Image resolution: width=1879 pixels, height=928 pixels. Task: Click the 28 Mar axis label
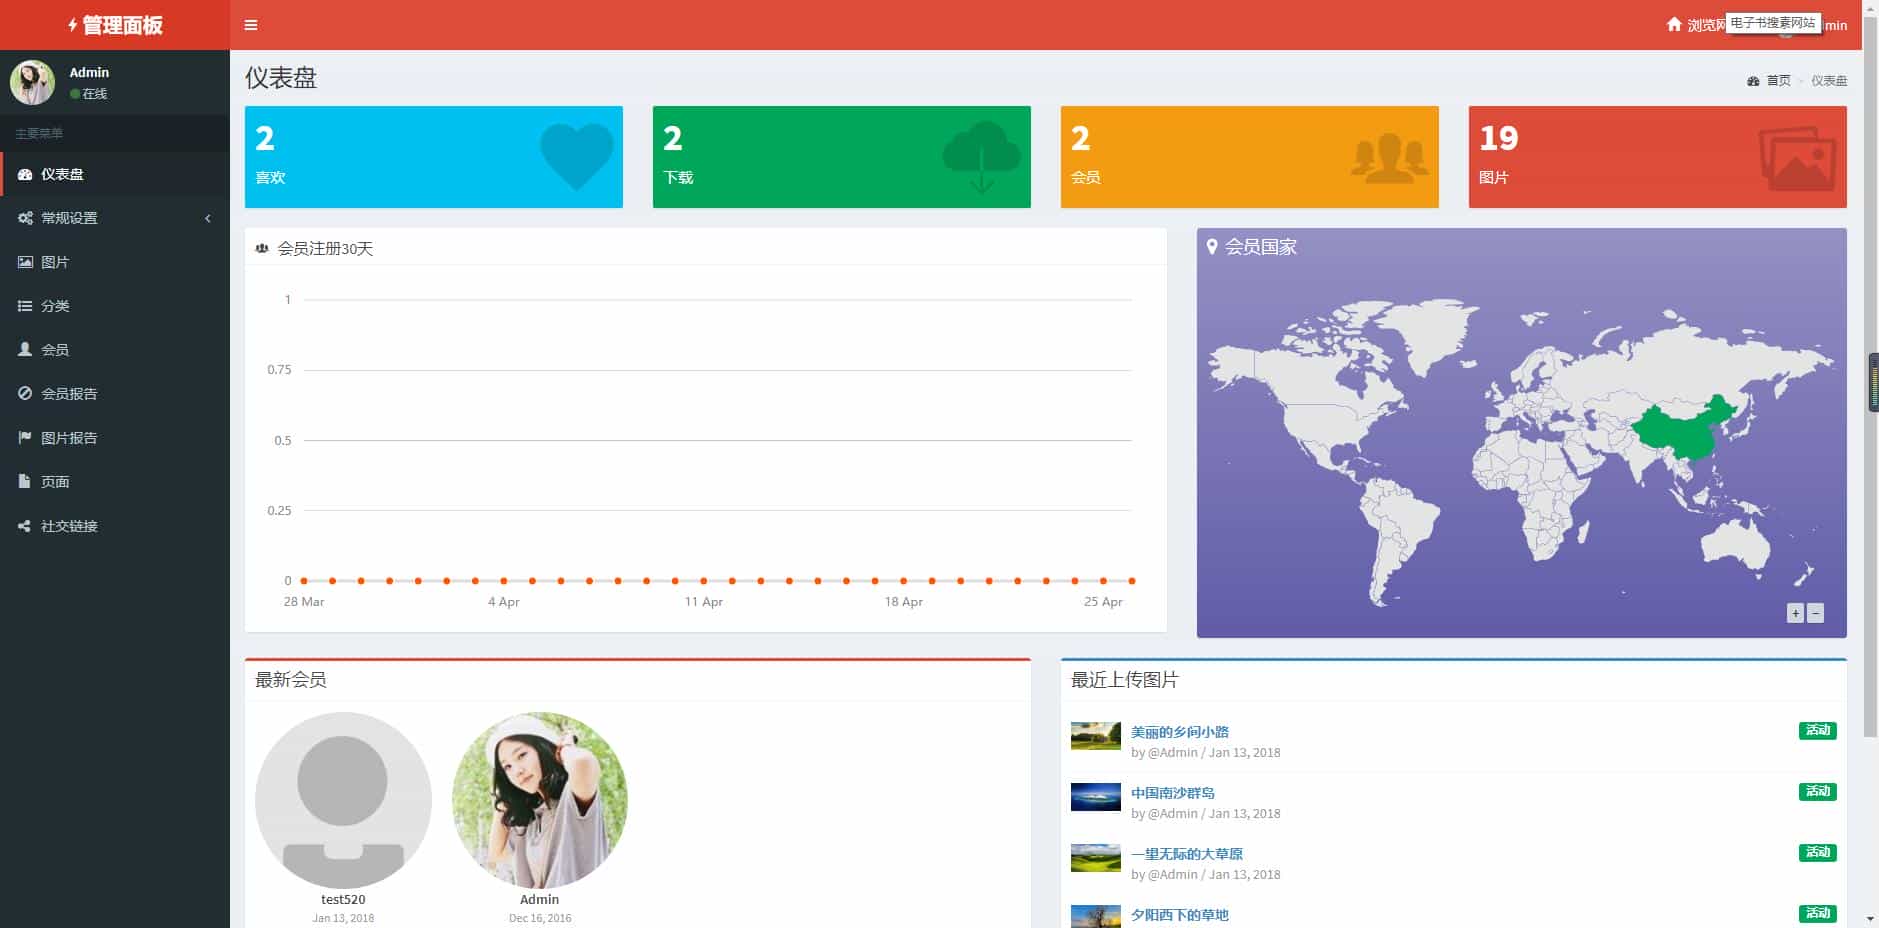click(304, 602)
